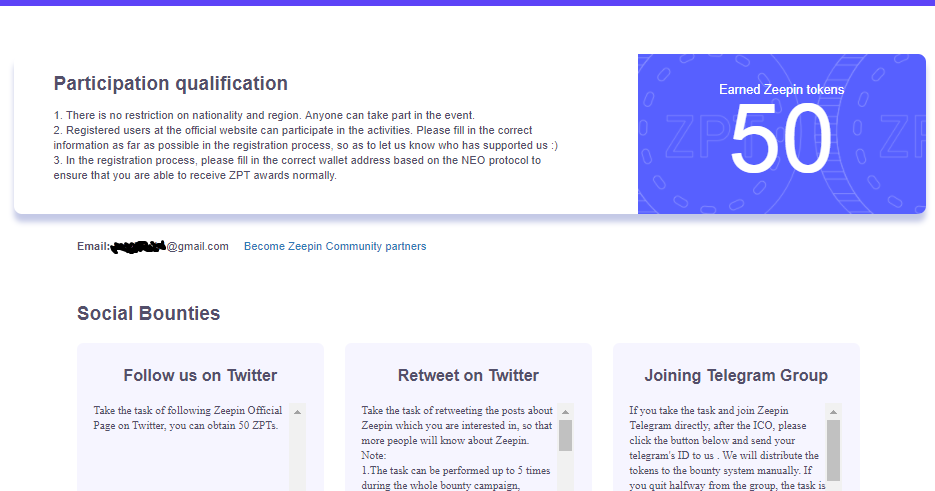935x491 pixels.
Task: Click the Retweet on Twitter card title
Action: click(x=468, y=375)
